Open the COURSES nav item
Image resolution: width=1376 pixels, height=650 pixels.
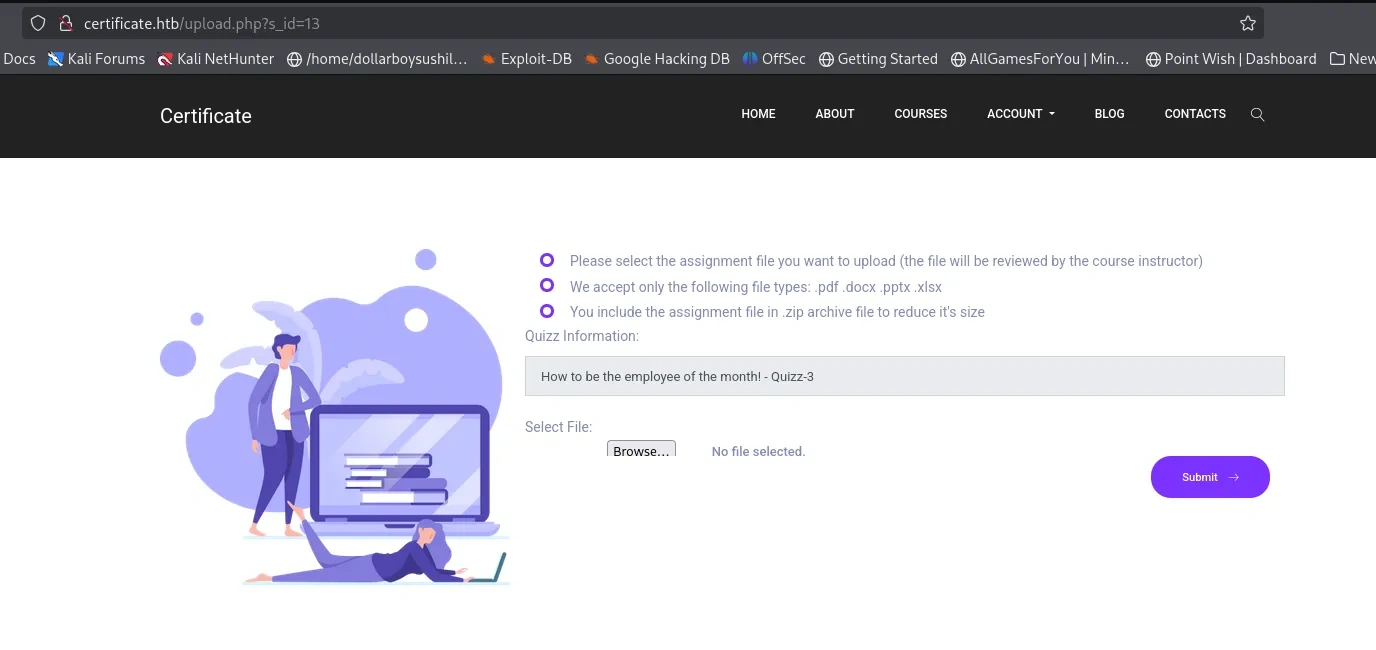(x=920, y=114)
